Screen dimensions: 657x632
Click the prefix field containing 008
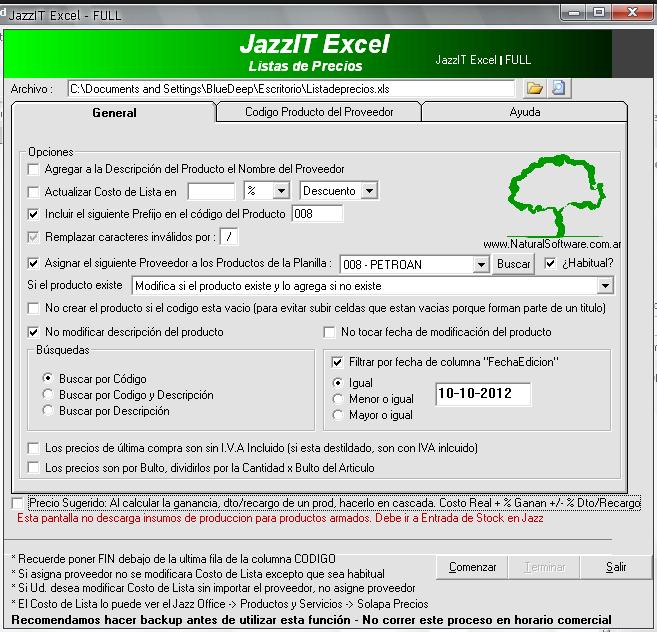point(317,214)
